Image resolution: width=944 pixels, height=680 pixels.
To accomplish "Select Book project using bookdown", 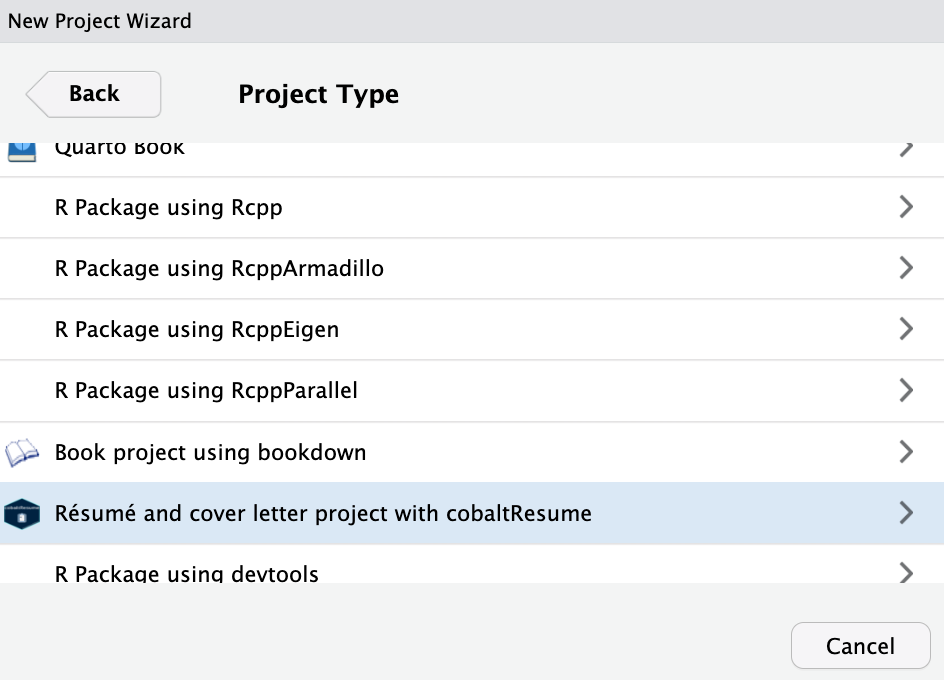I will tap(210, 453).
